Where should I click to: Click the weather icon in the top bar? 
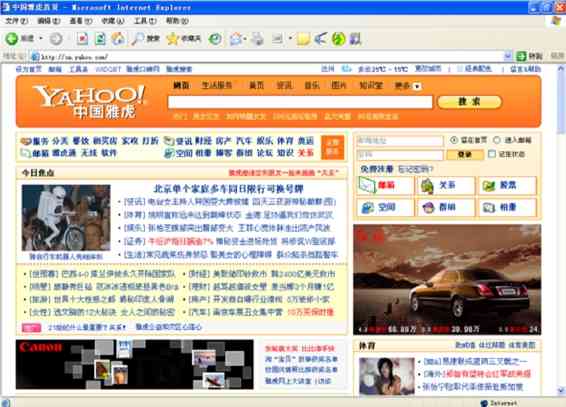[346, 68]
